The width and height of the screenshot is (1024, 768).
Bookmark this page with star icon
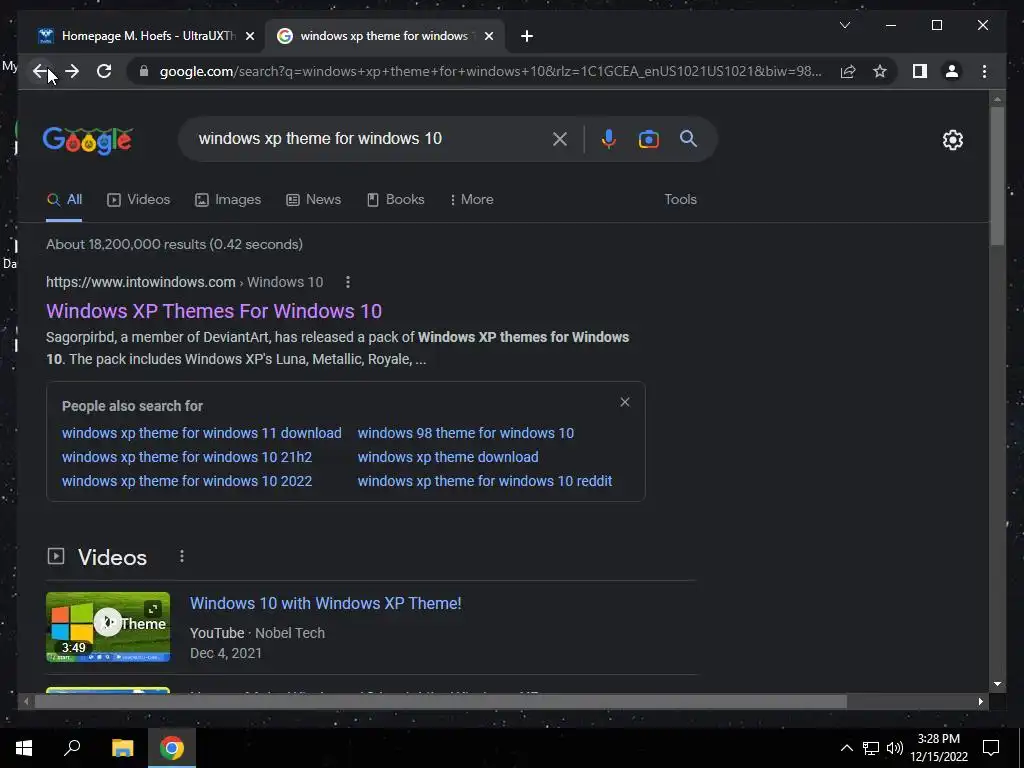(880, 71)
